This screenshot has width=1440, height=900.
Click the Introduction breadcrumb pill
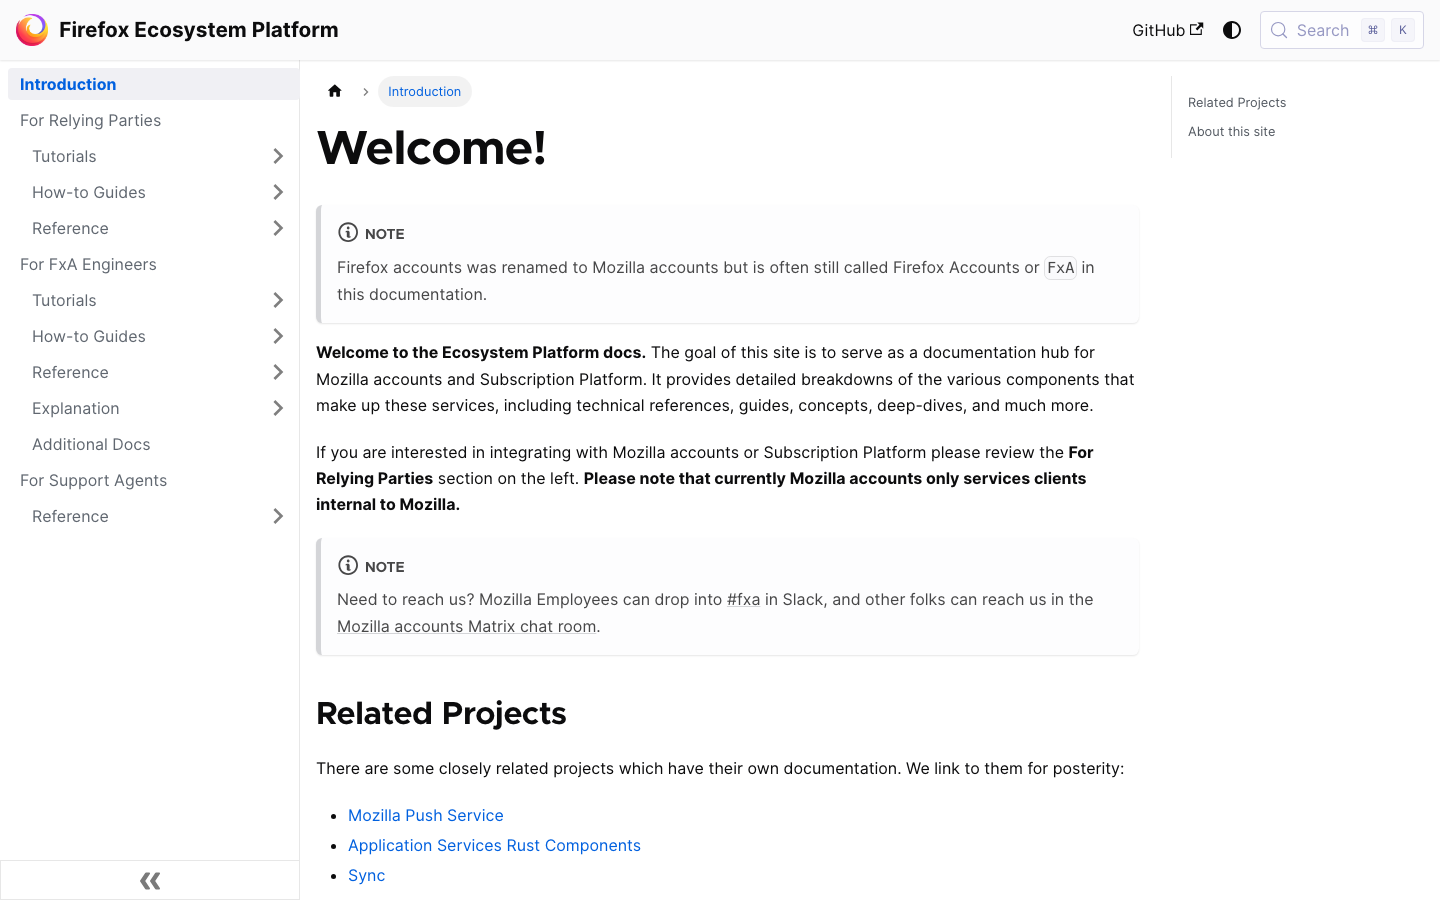[424, 91]
